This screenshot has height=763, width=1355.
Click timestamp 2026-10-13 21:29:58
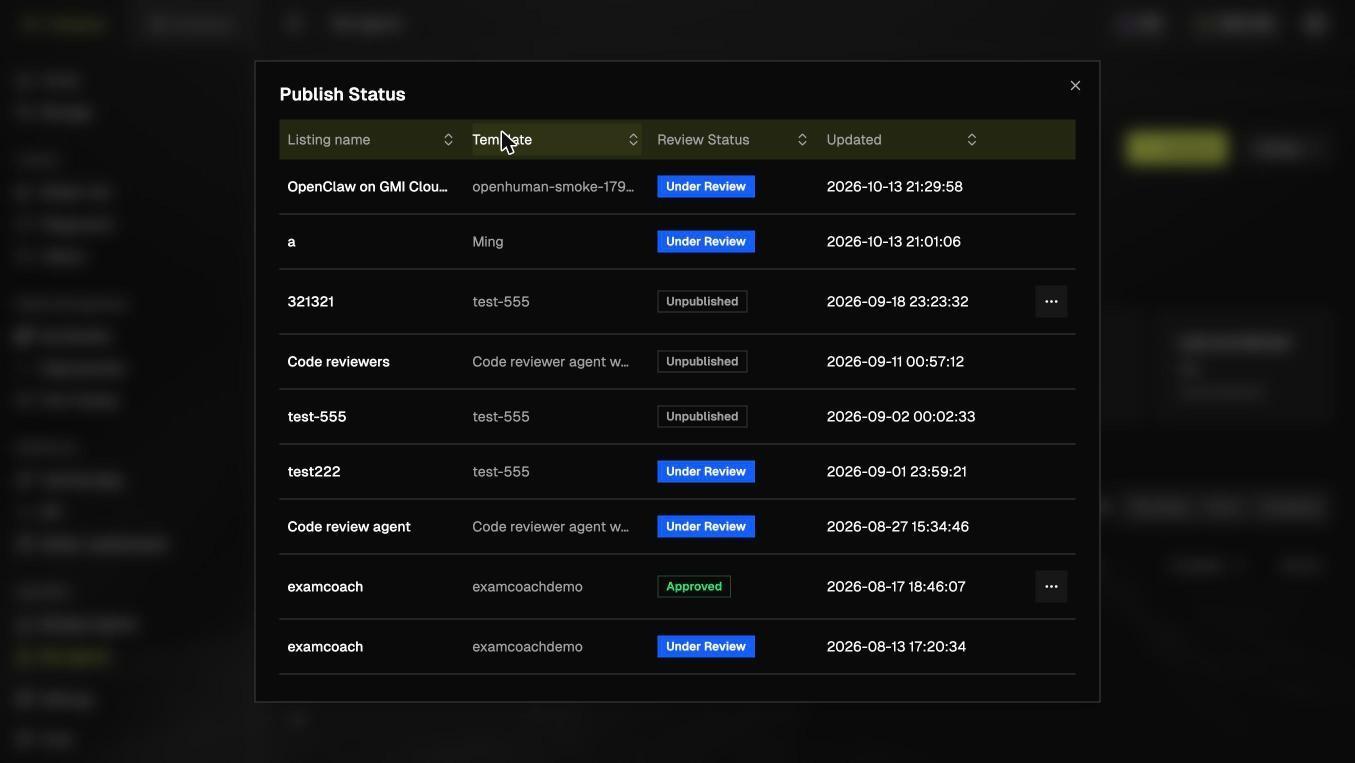[x=895, y=187]
